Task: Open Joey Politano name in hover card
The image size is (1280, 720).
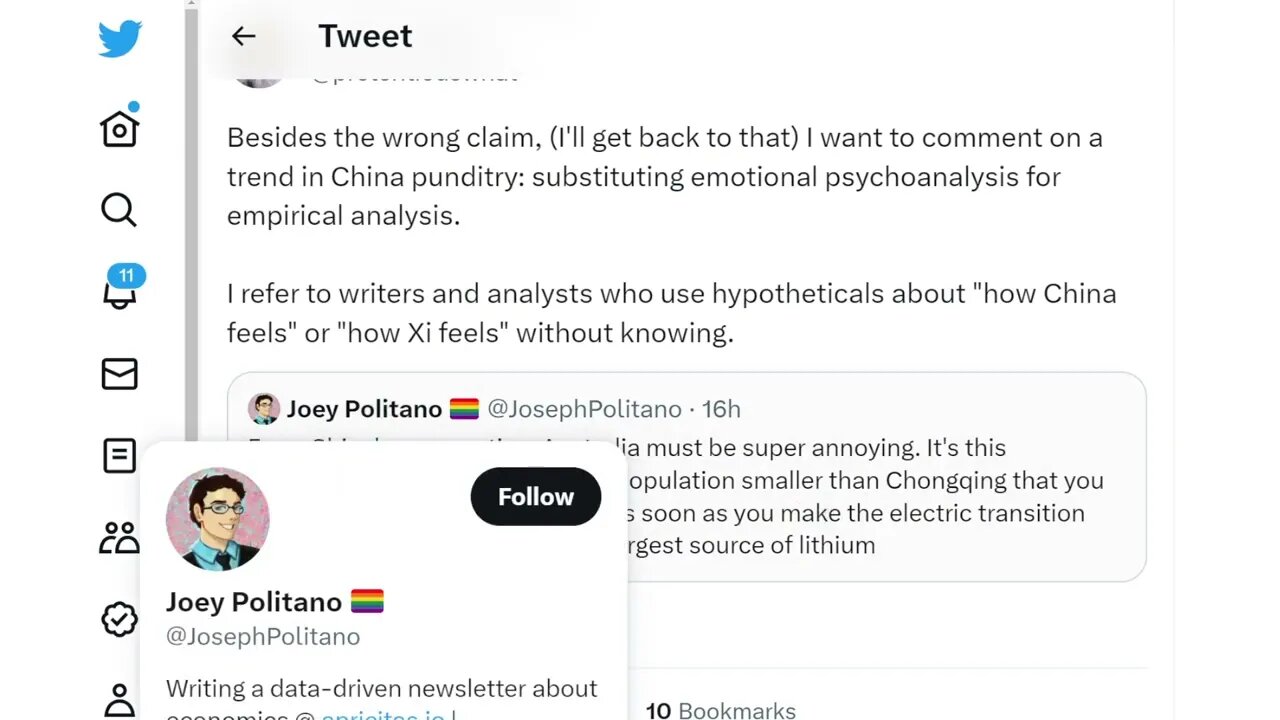Action: (x=254, y=602)
